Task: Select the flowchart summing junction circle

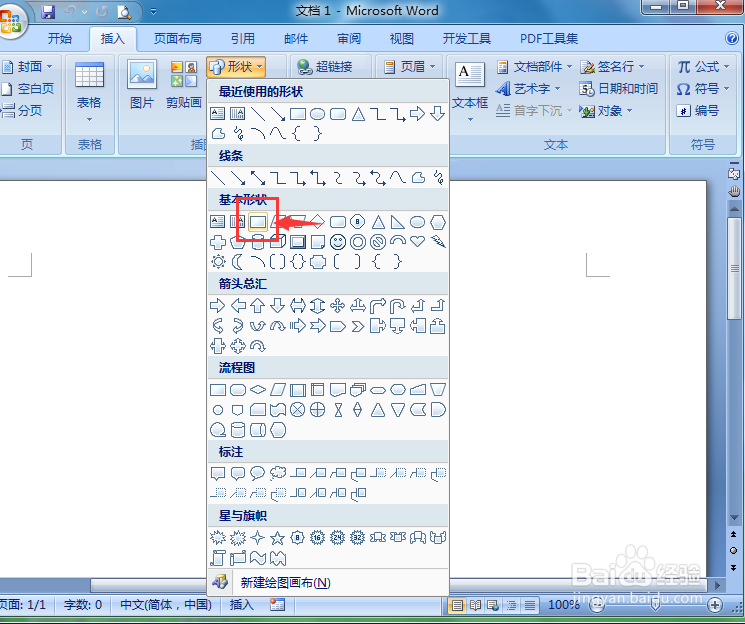Action: click(297, 409)
